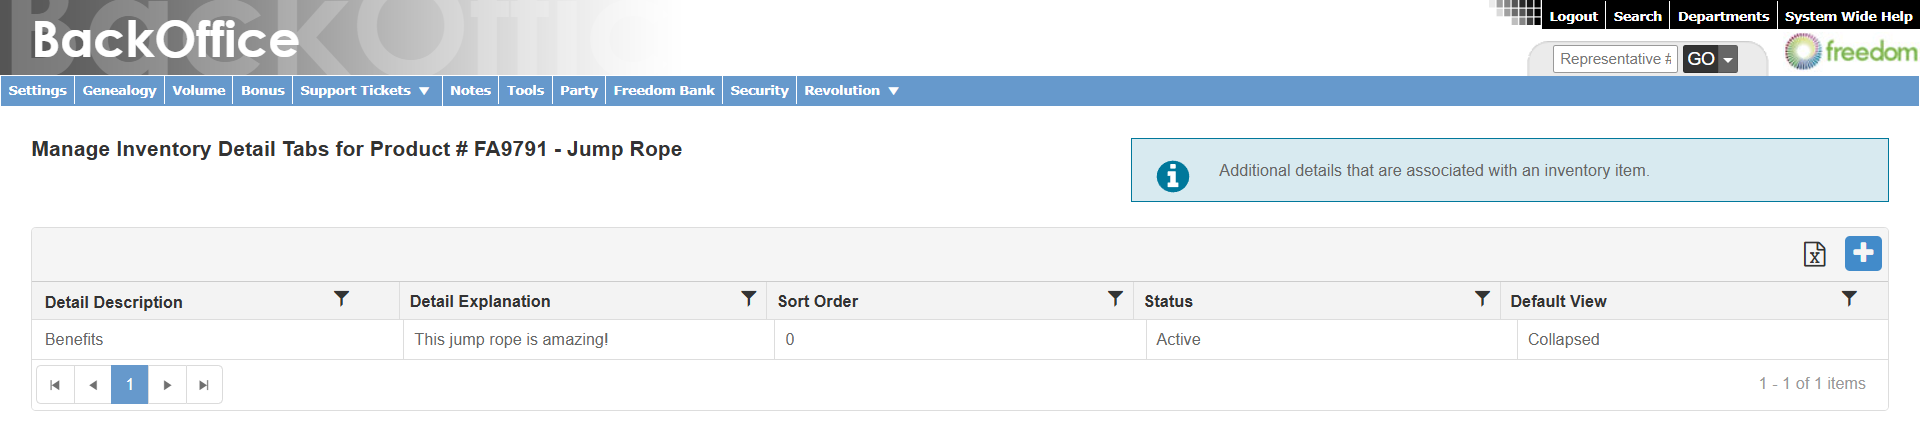Select page 1 in the pager

(130, 385)
